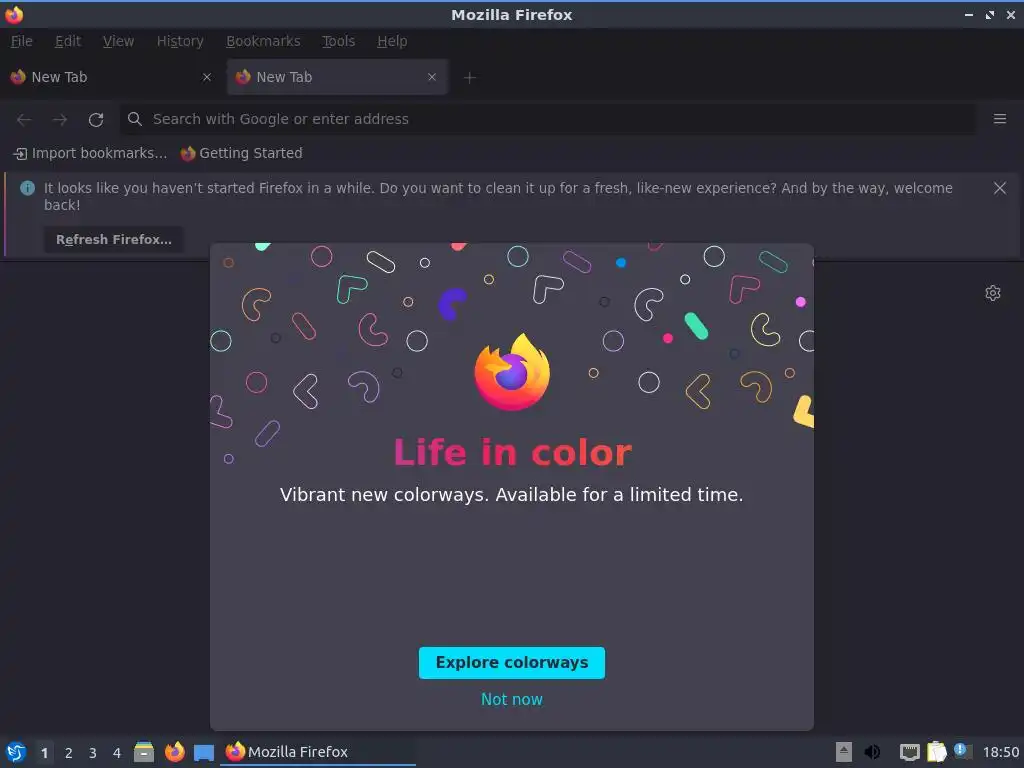Go back one page
This screenshot has height=768, width=1024.
click(x=24, y=120)
